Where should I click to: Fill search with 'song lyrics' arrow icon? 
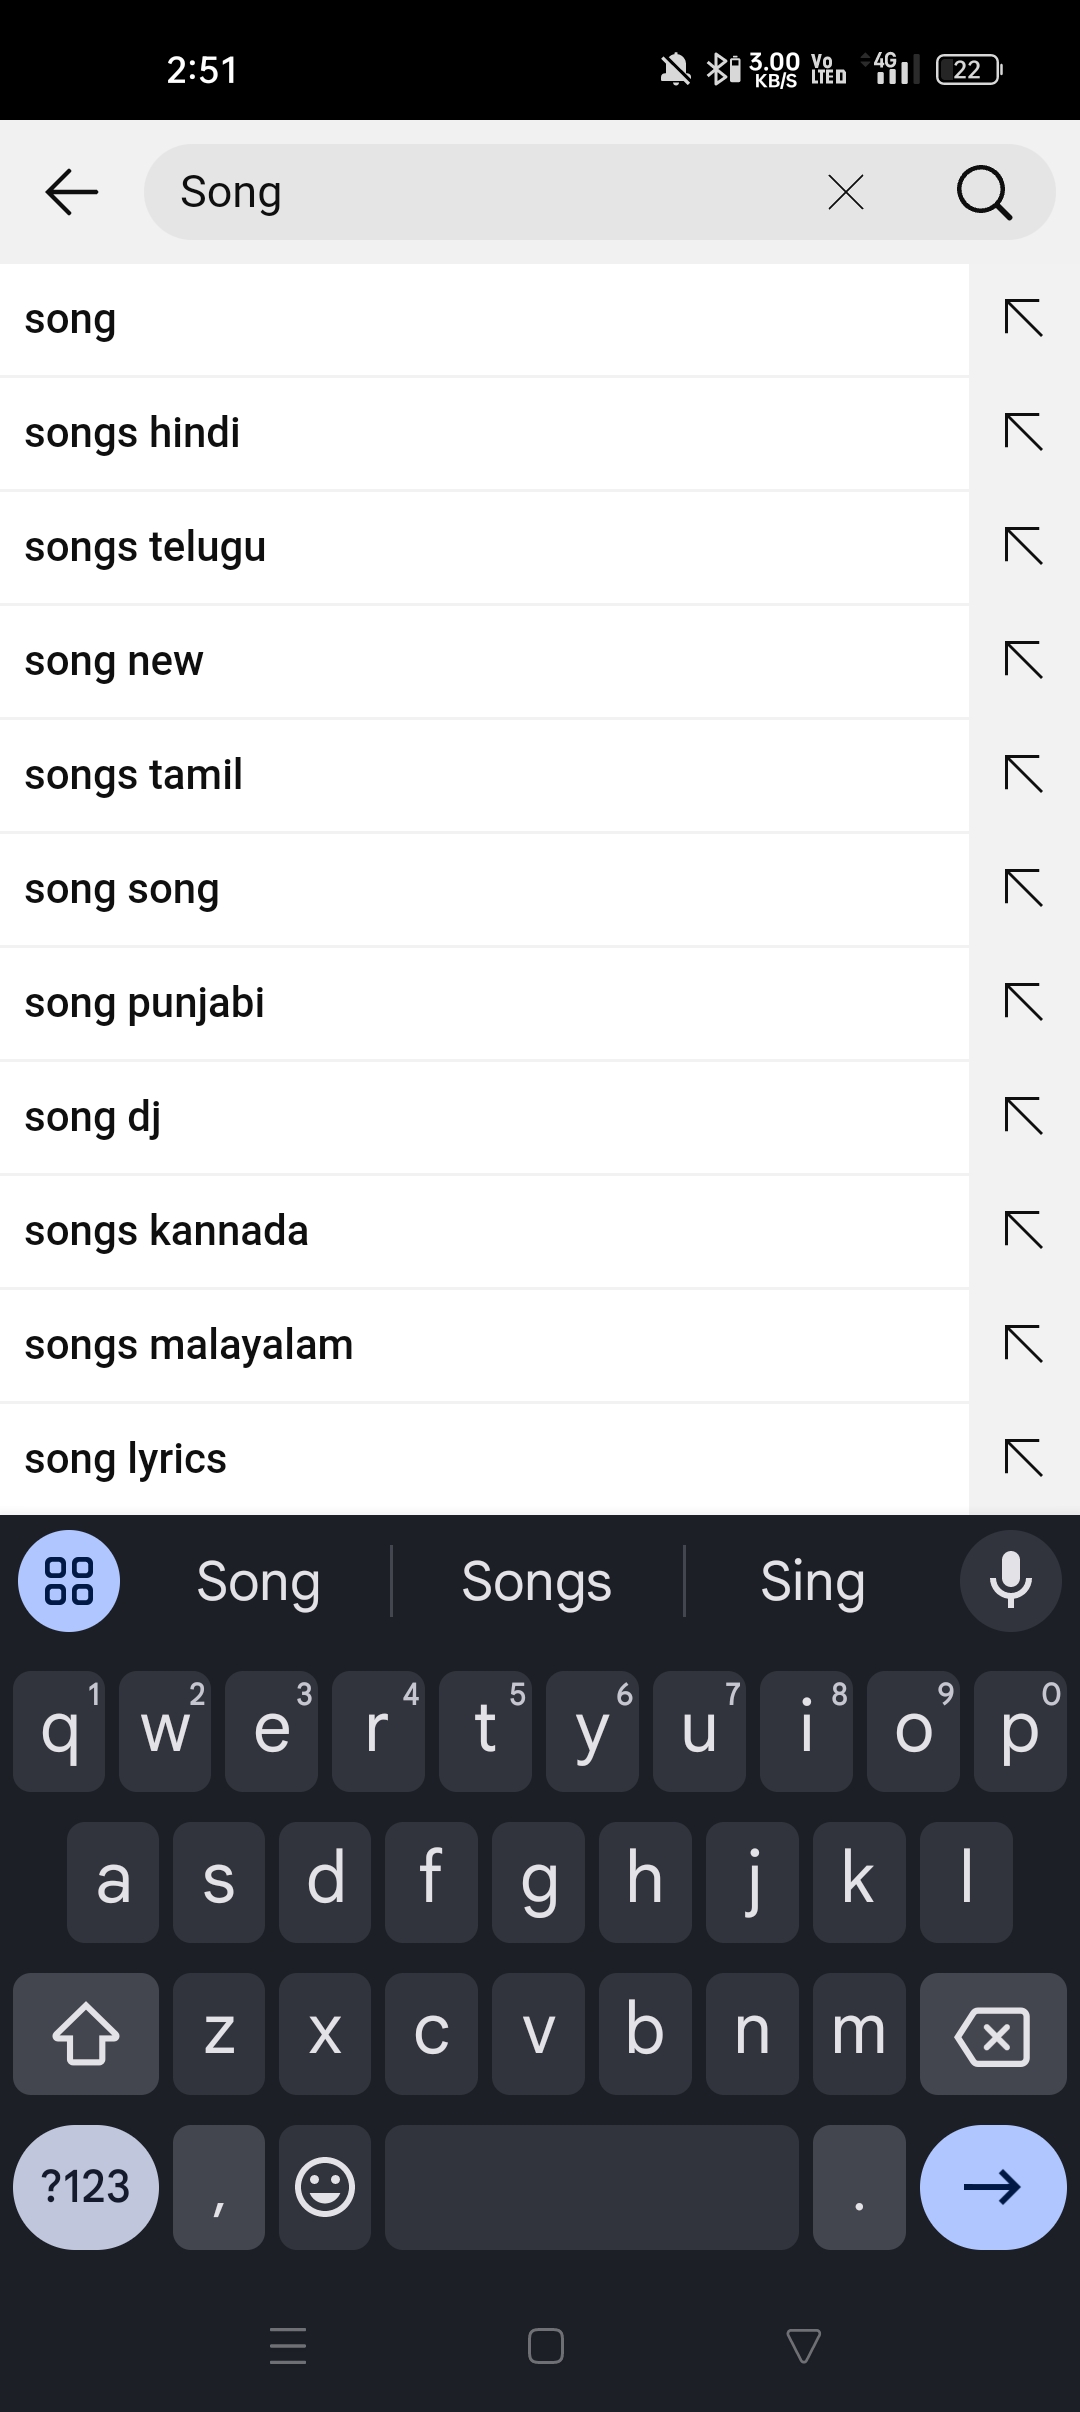(x=1023, y=1458)
